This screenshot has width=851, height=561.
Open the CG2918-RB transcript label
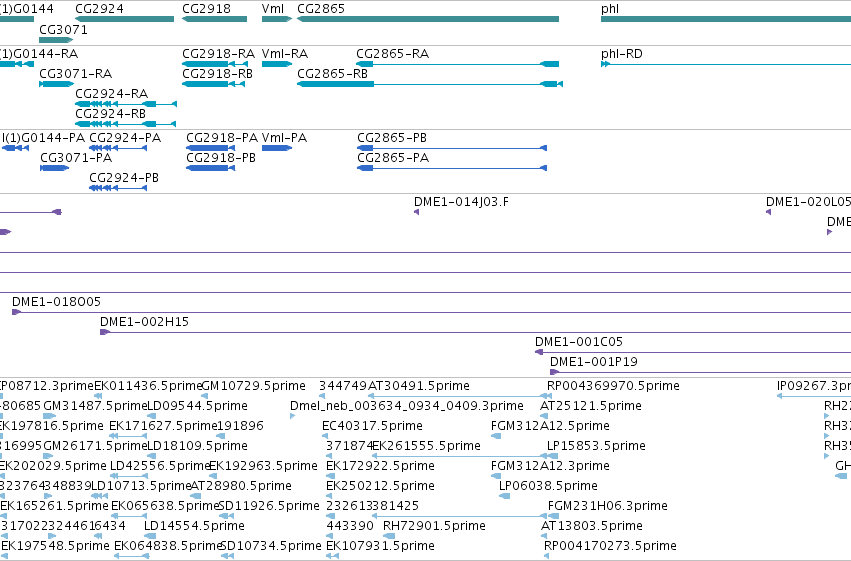(x=217, y=74)
